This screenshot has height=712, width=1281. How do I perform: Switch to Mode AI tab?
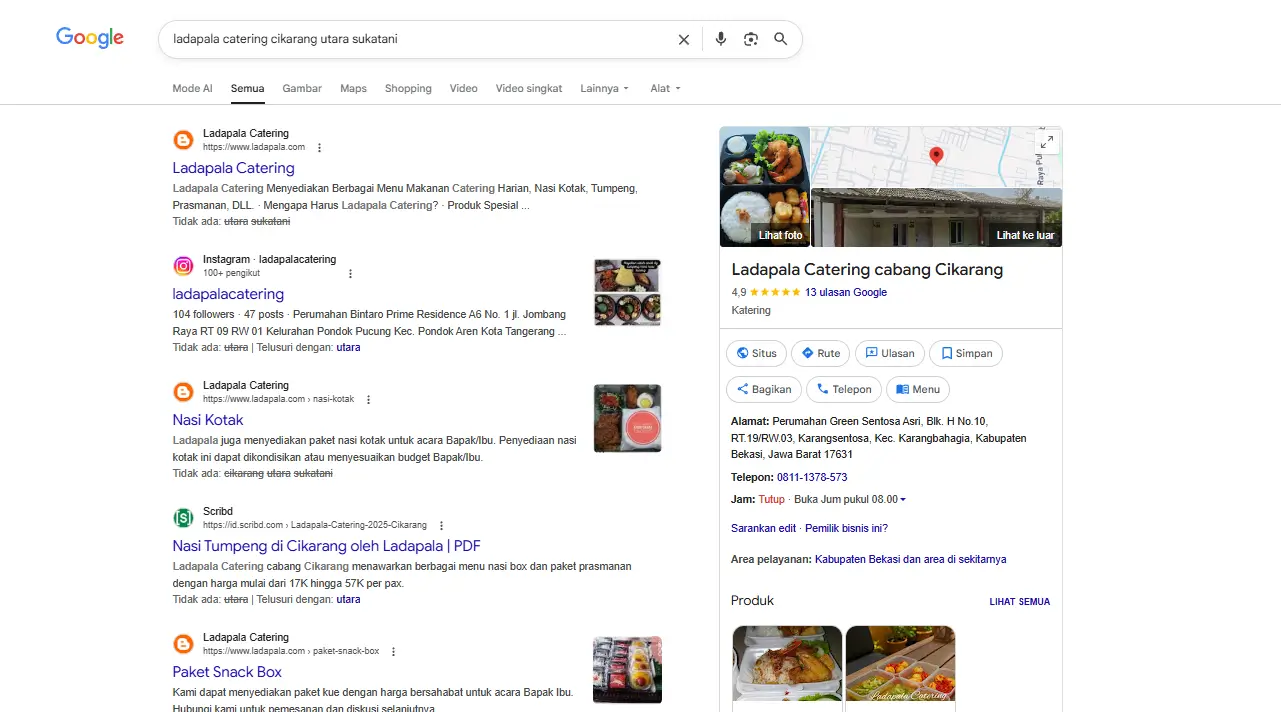(192, 88)
